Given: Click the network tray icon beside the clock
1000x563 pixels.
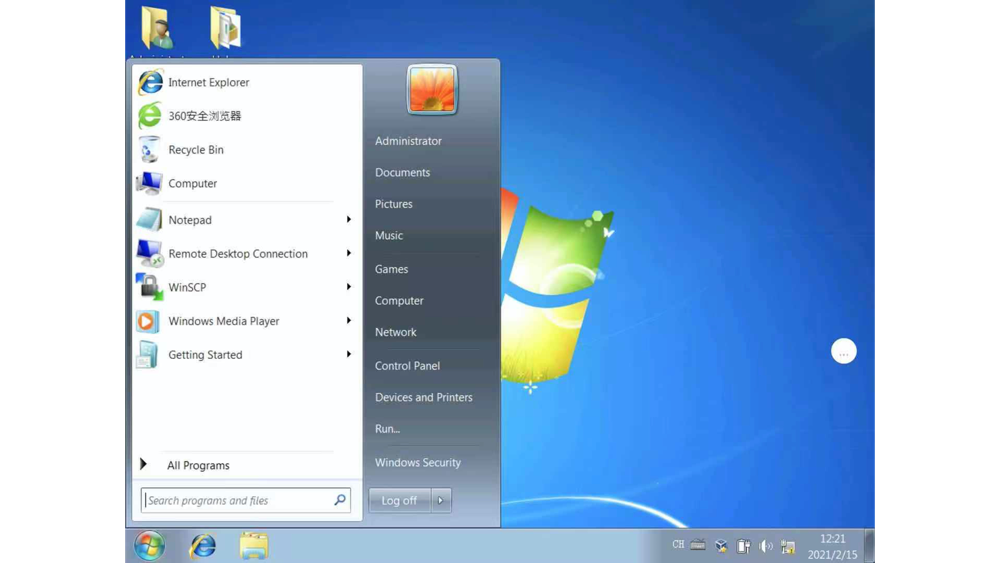Looking at the screenshot, I should (x=788, y=546).
